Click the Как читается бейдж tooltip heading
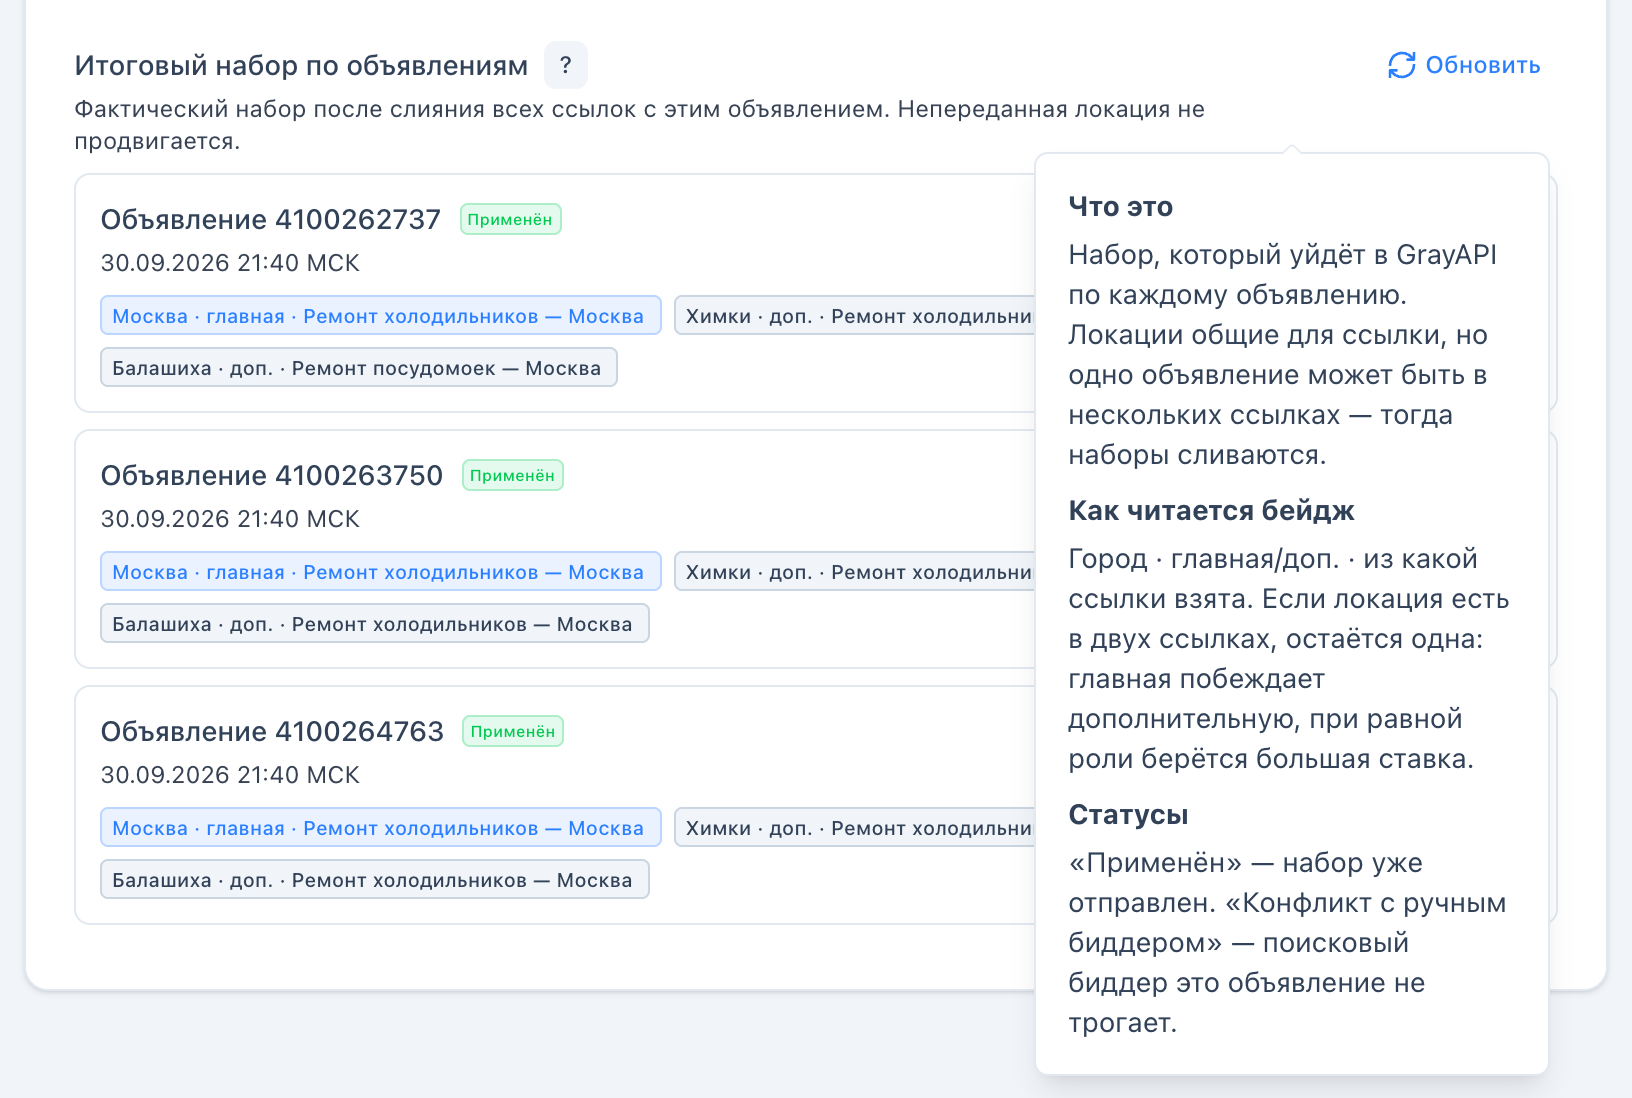 1211,511
